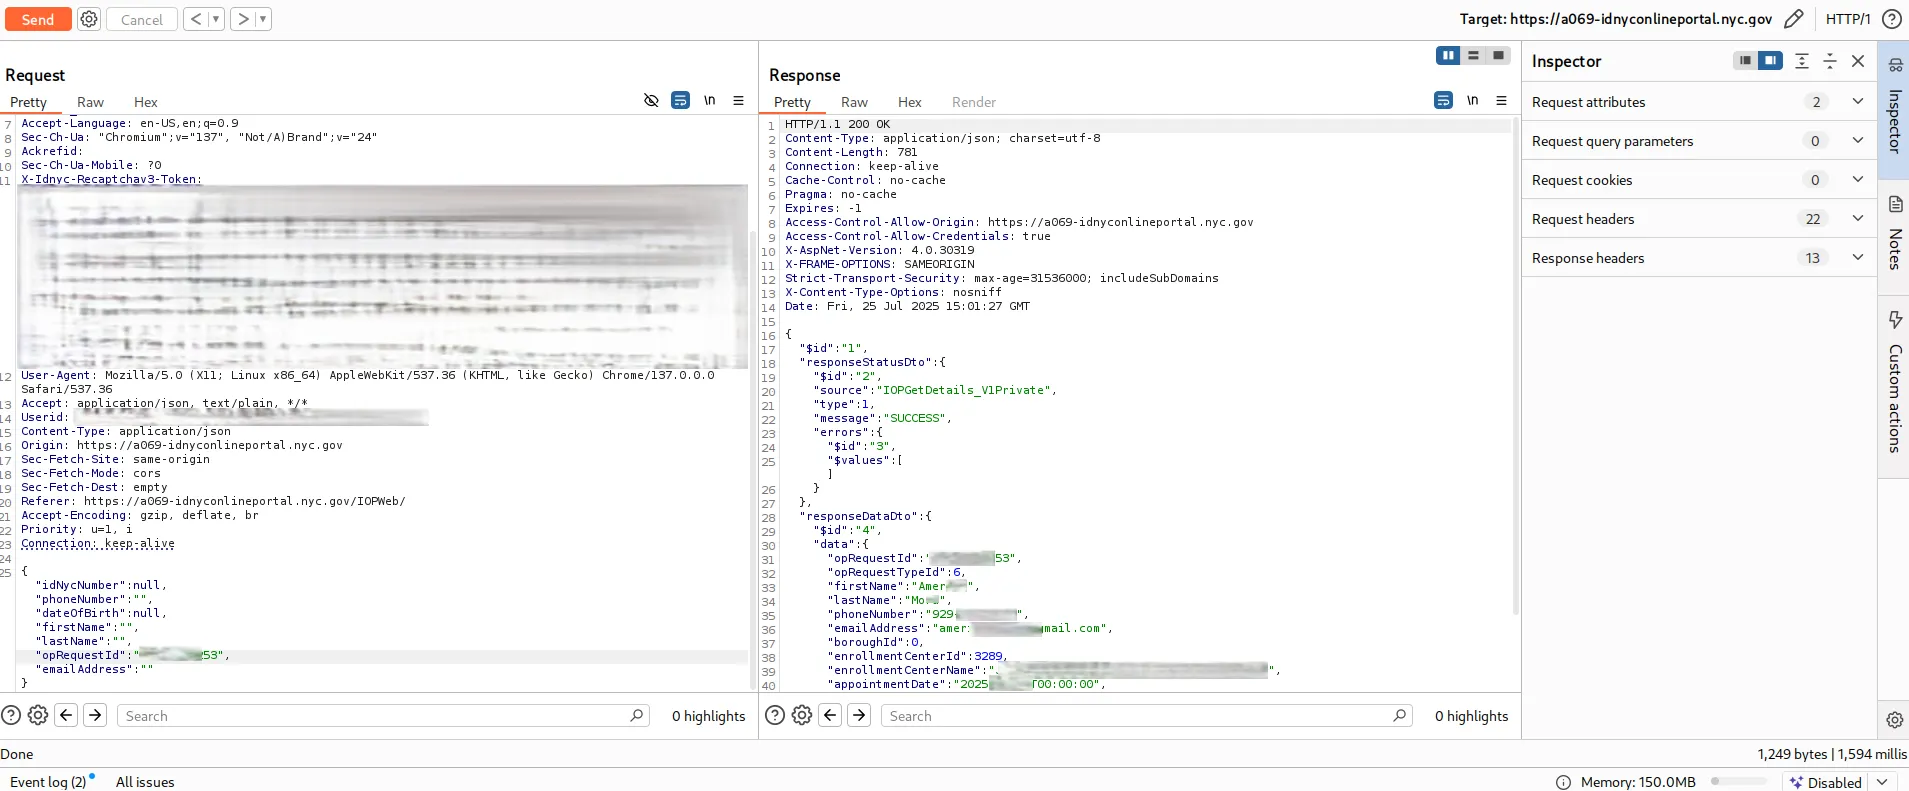Switch the Request panel to the Hex tab
Screen dimensions: 1909x791
pos(146,102)
